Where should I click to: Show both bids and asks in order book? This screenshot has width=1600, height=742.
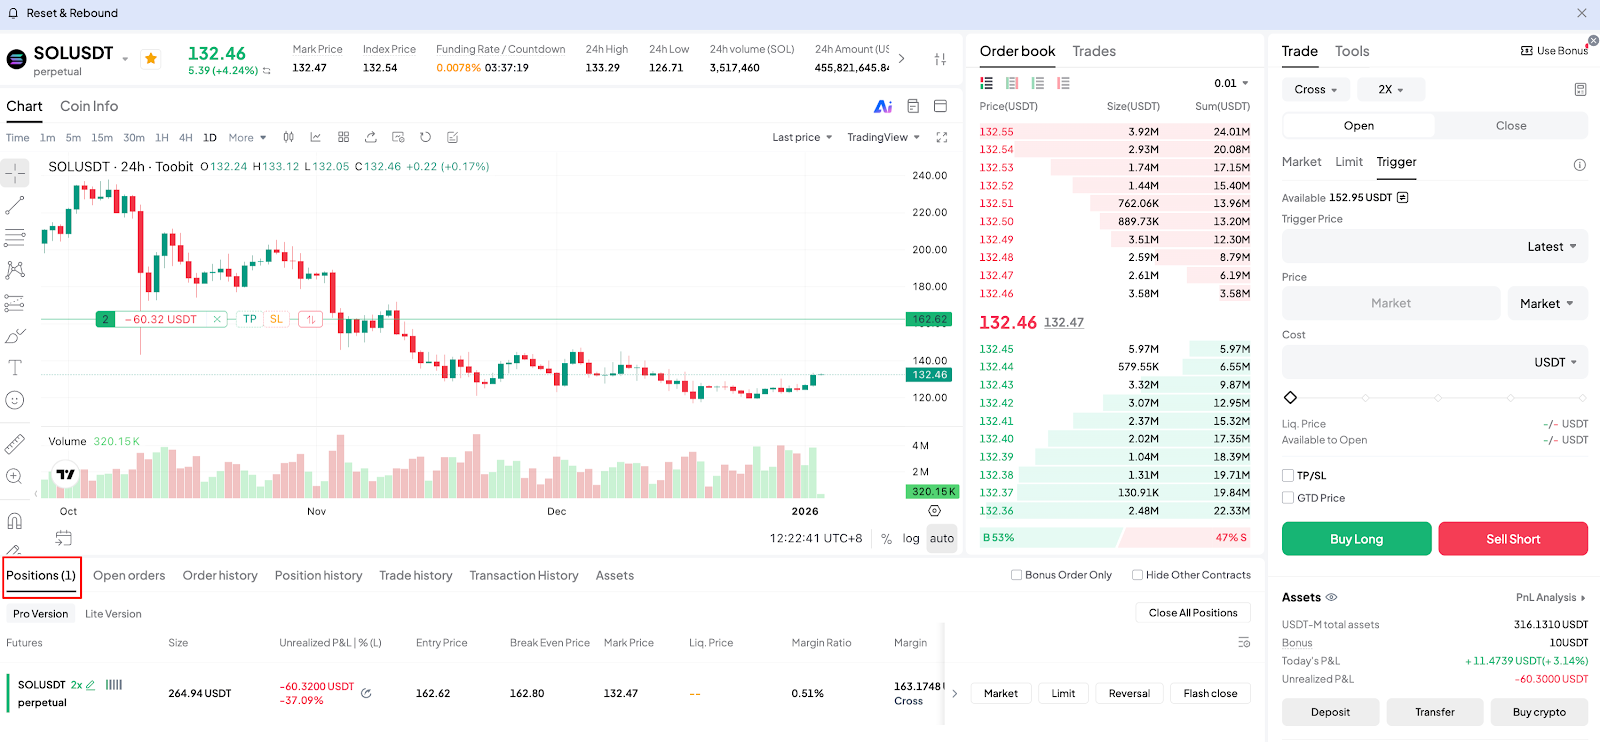[x=987, y=84]
